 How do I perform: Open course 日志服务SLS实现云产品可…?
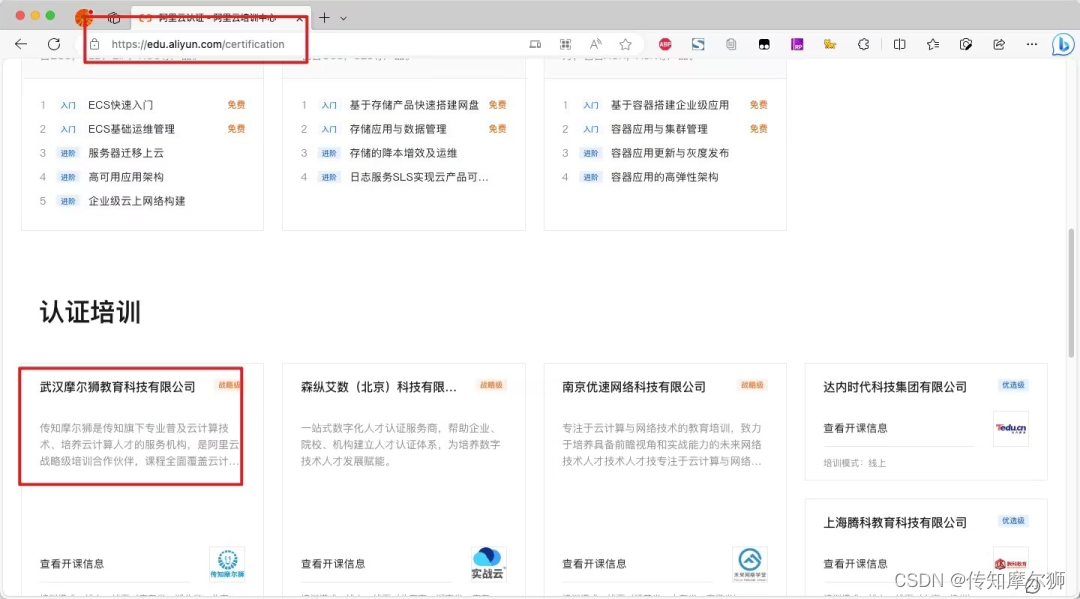pos(419,177)
